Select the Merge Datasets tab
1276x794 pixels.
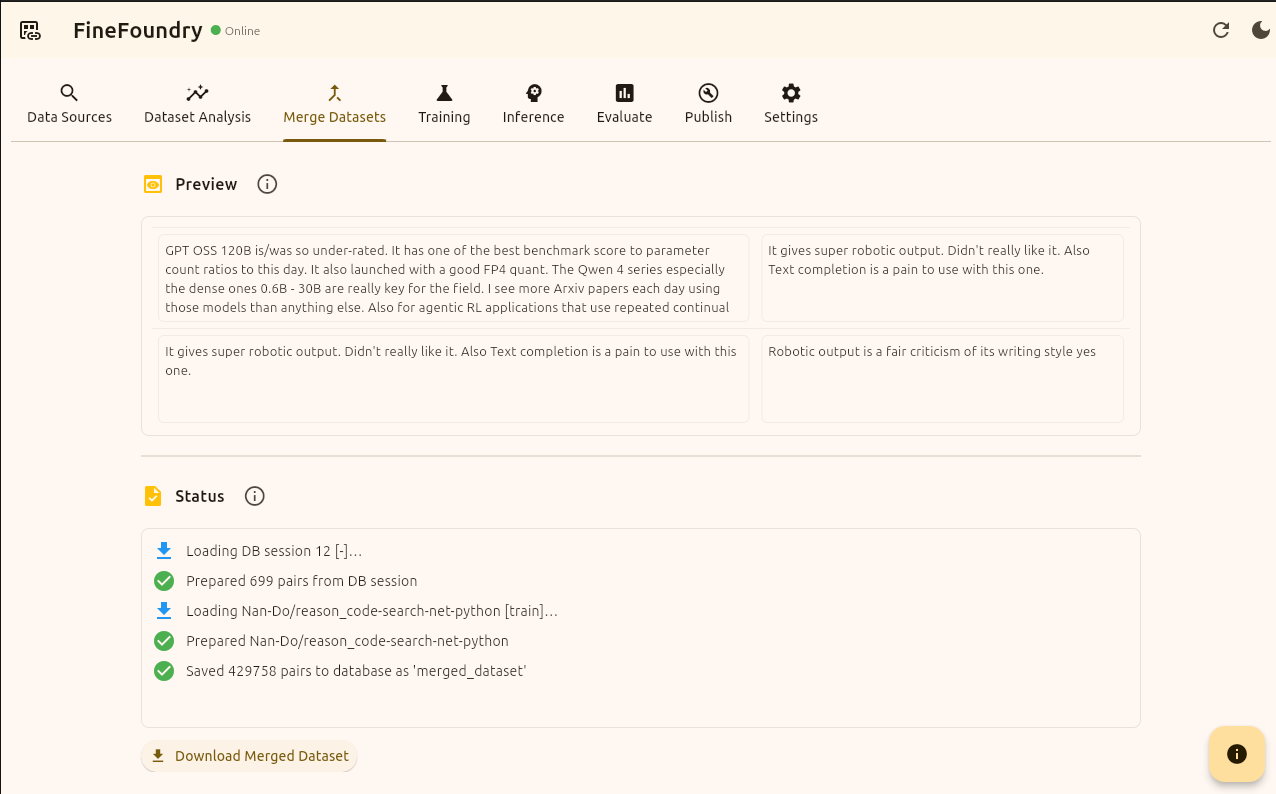point(334,104)
